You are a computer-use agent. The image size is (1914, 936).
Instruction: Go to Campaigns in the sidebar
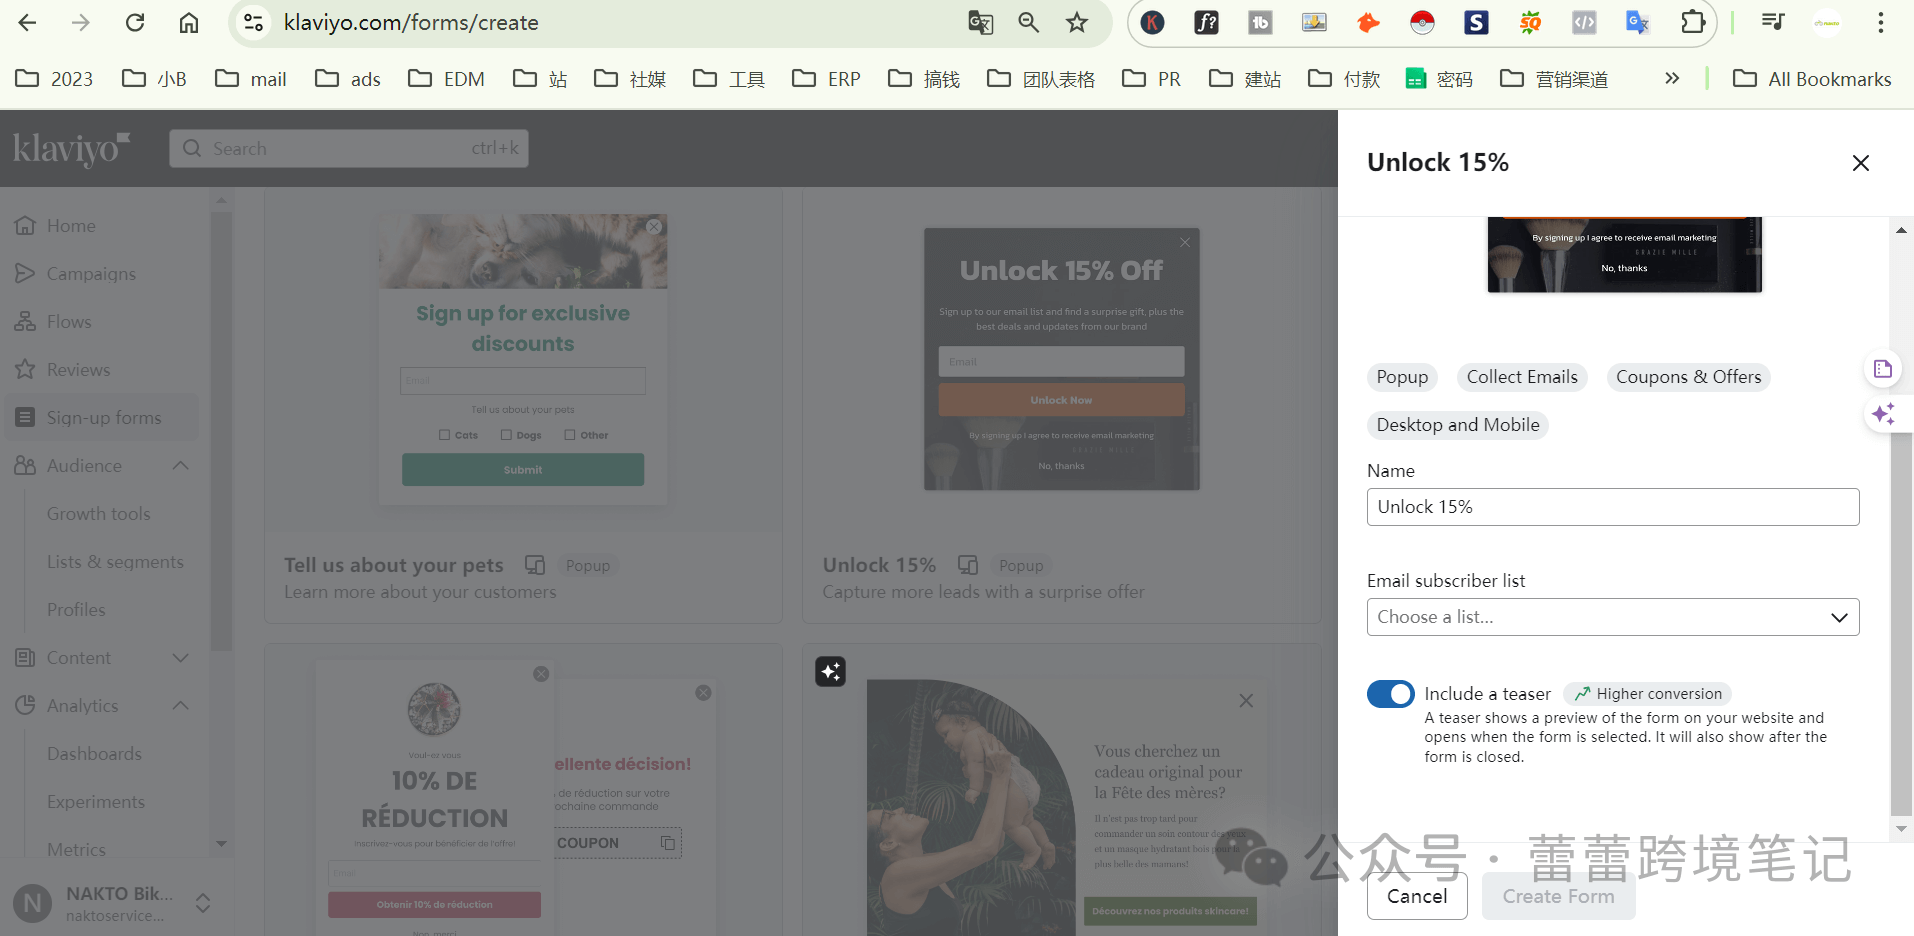coord(91,274)
